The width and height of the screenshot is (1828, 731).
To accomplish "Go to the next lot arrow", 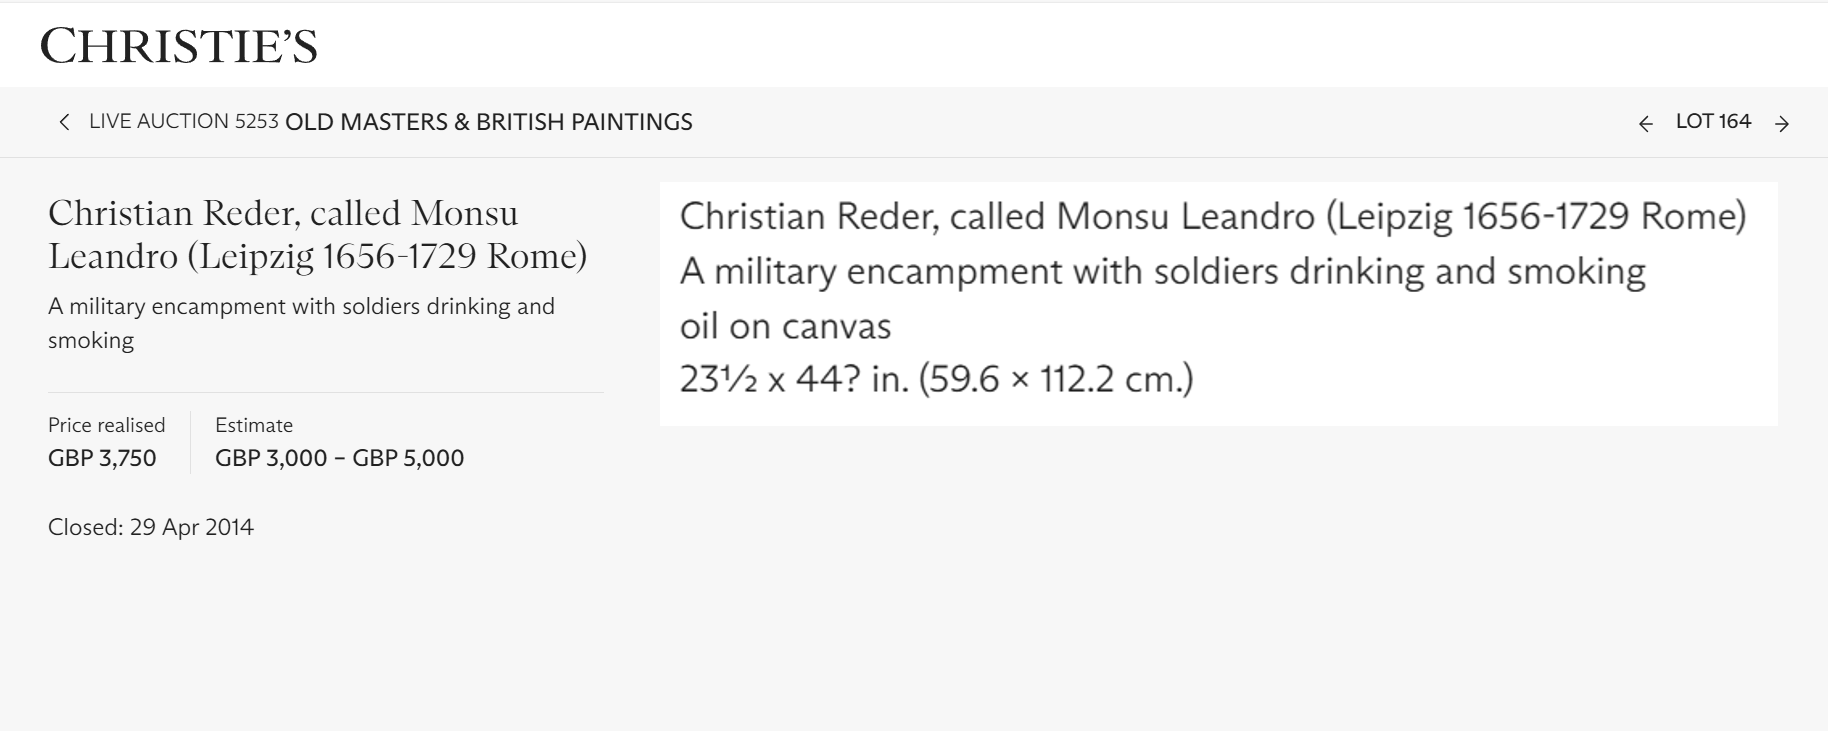I will point(1781,124).
